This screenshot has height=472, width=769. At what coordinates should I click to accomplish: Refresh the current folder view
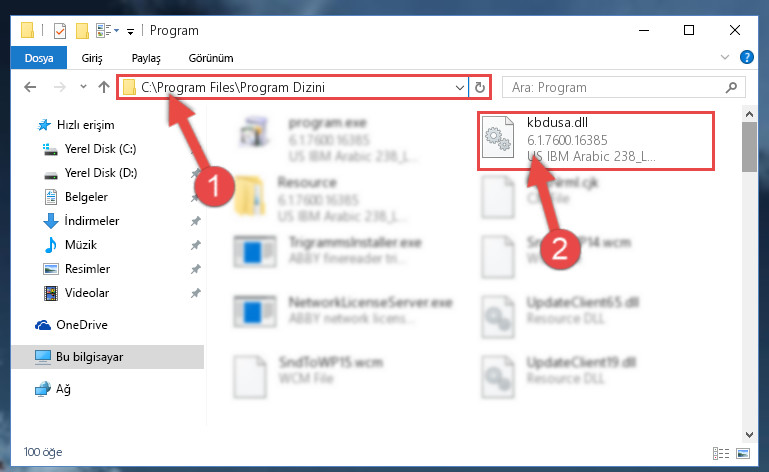480,87
